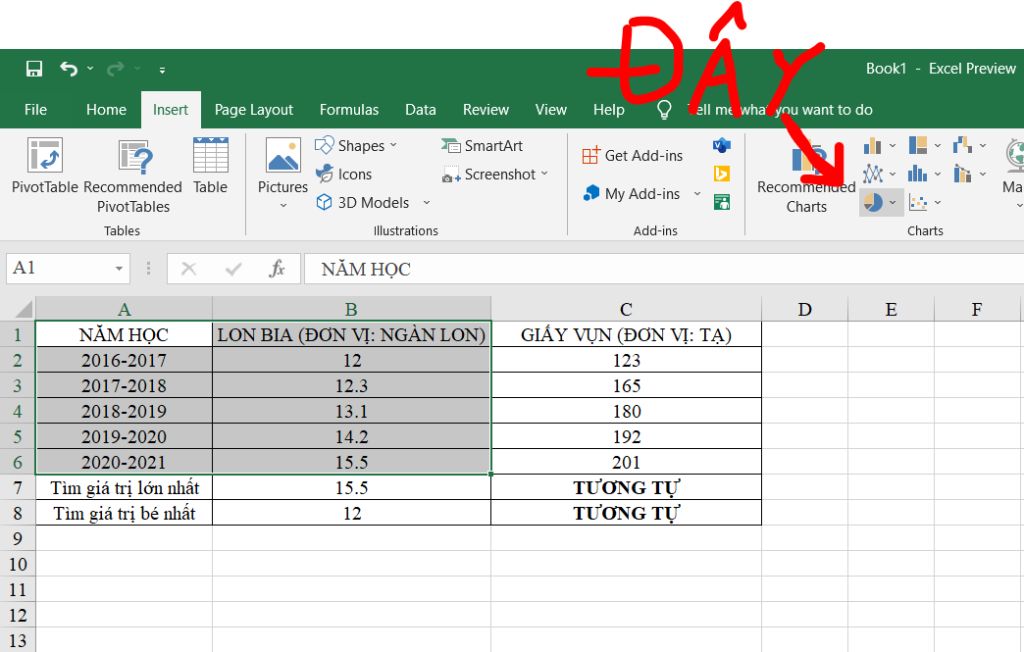The image size is (1024, 652).
Task: Open the Combo Chart dropdown
Action: pos(983,174)
